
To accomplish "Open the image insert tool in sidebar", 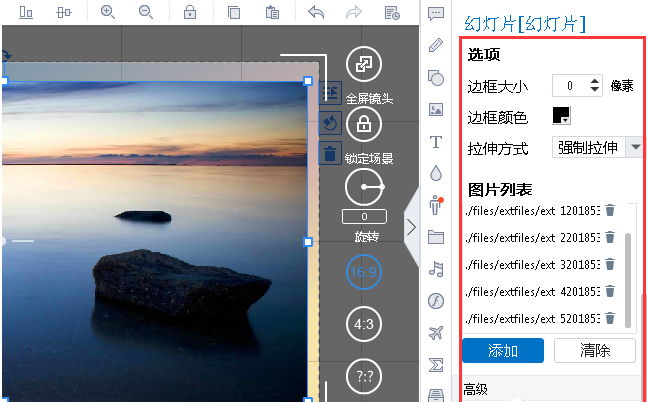I will [x=436, y=109].
